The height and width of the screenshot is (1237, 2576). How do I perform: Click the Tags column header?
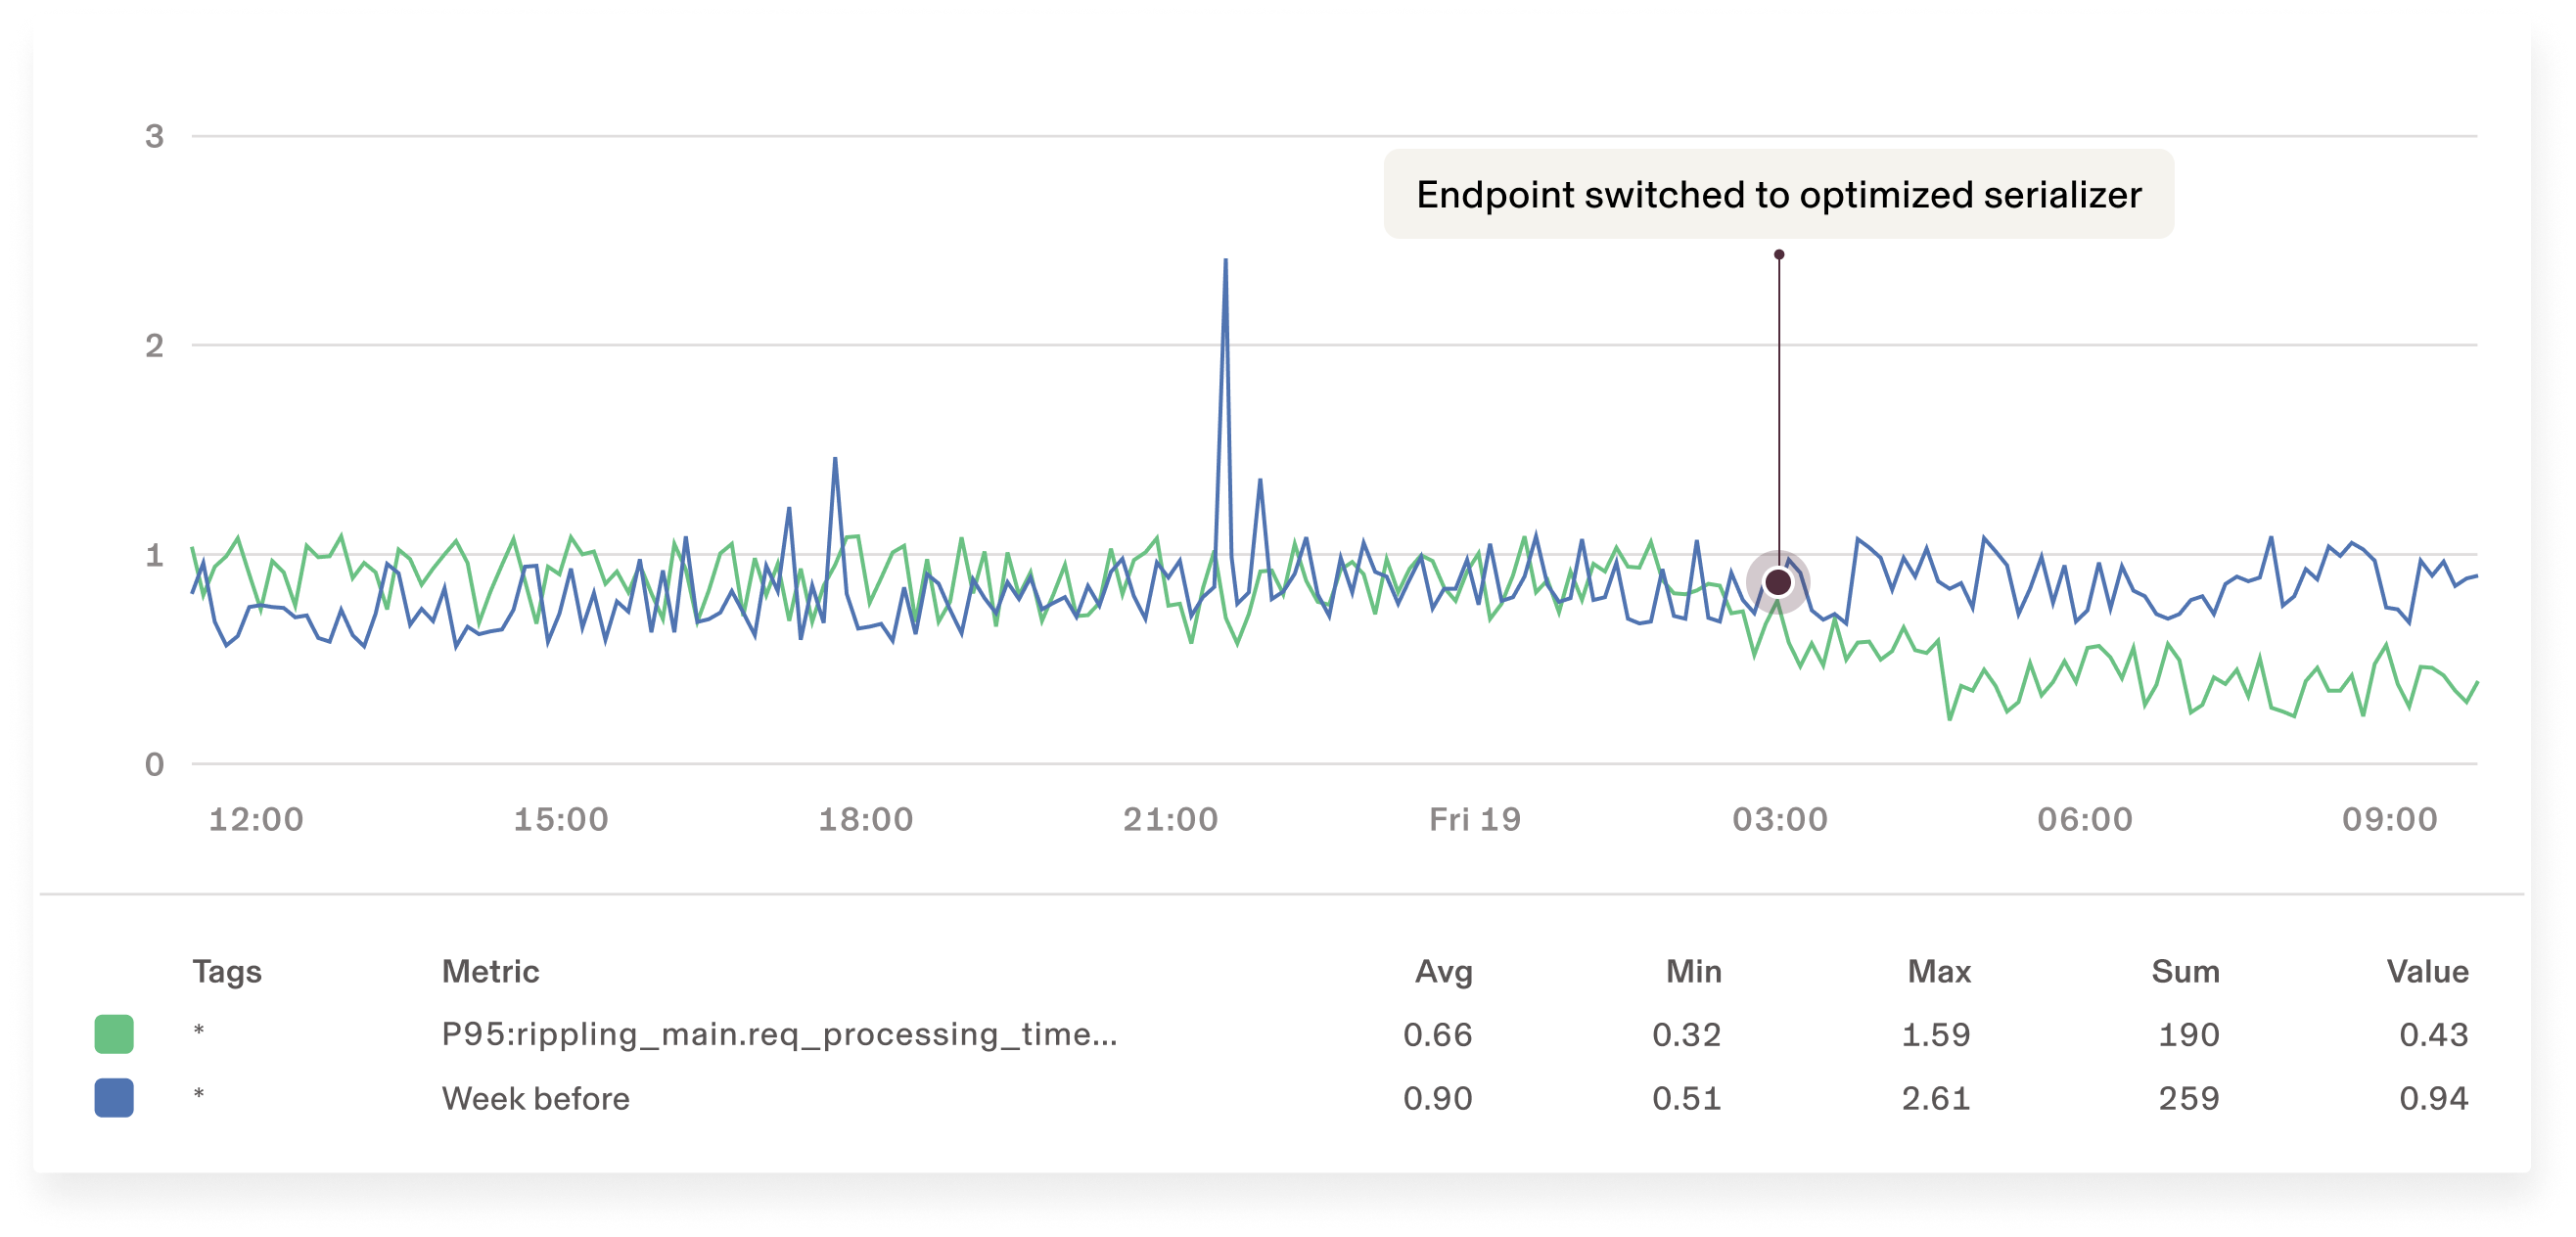pos(227,971)
